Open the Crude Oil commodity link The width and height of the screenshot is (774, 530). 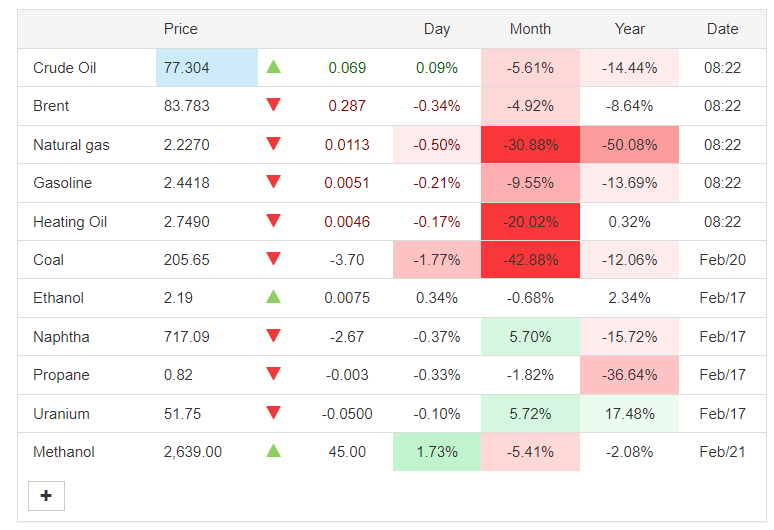64,68
